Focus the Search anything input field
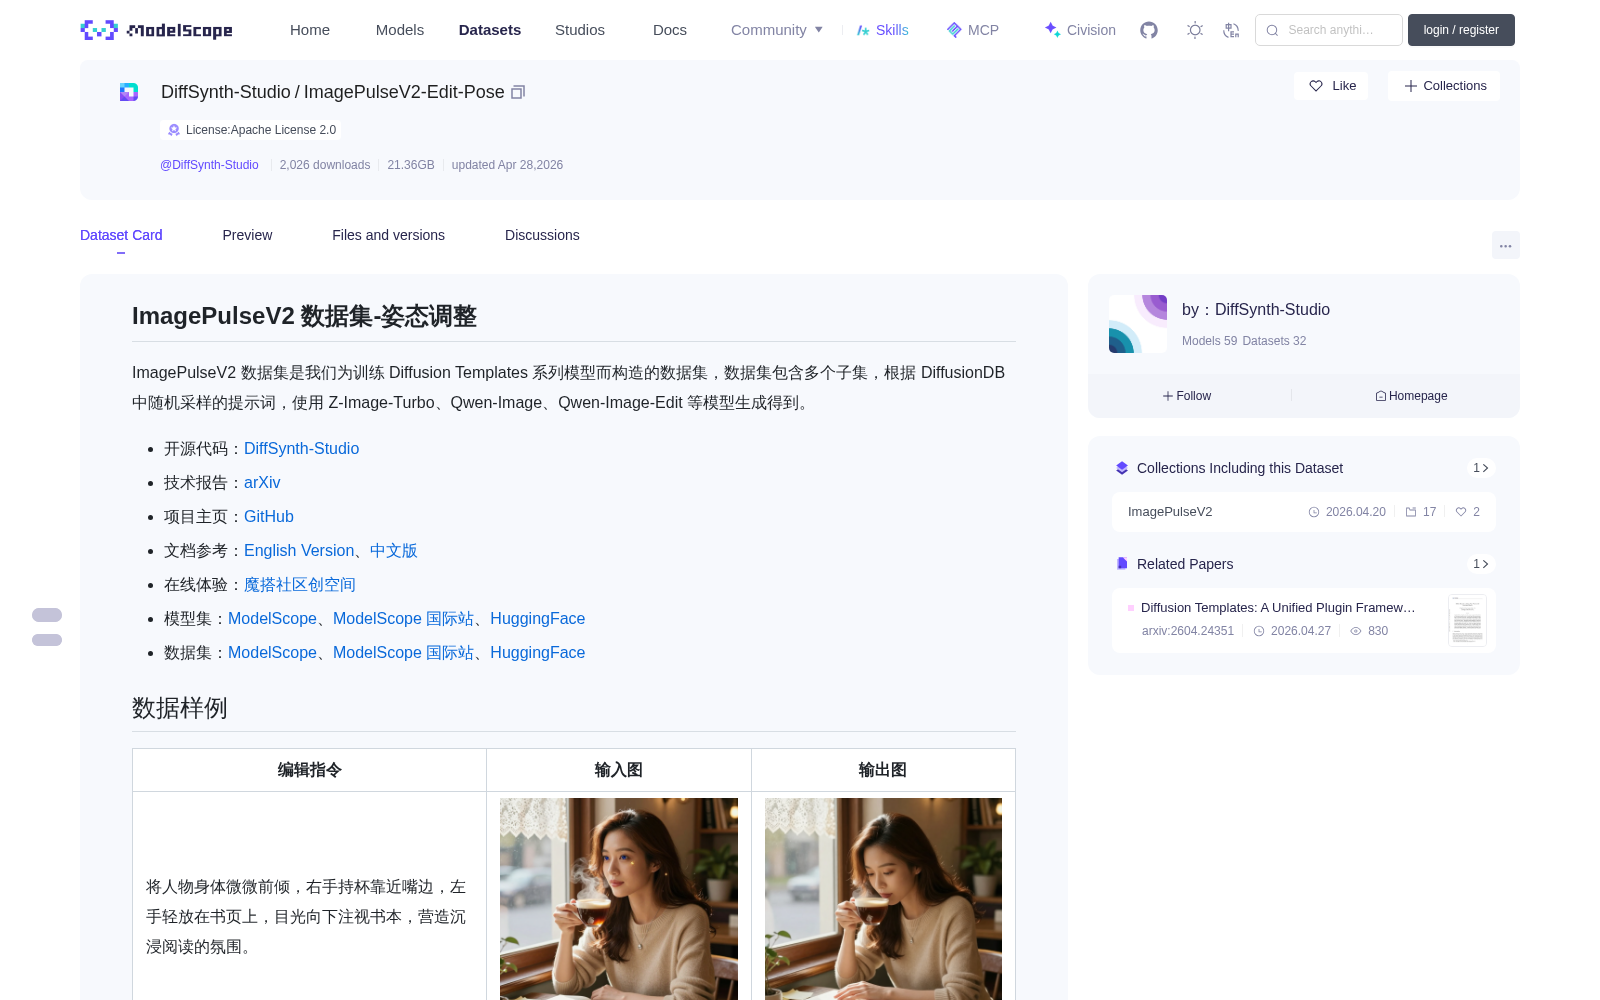Viewport: 1600px width, 1000px height. (x=1329, y=30)
